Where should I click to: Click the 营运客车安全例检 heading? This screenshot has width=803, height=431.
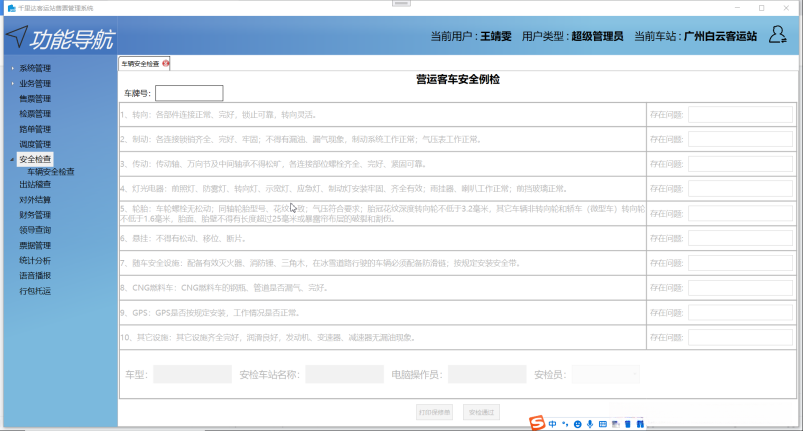click(x=458, y=79)
